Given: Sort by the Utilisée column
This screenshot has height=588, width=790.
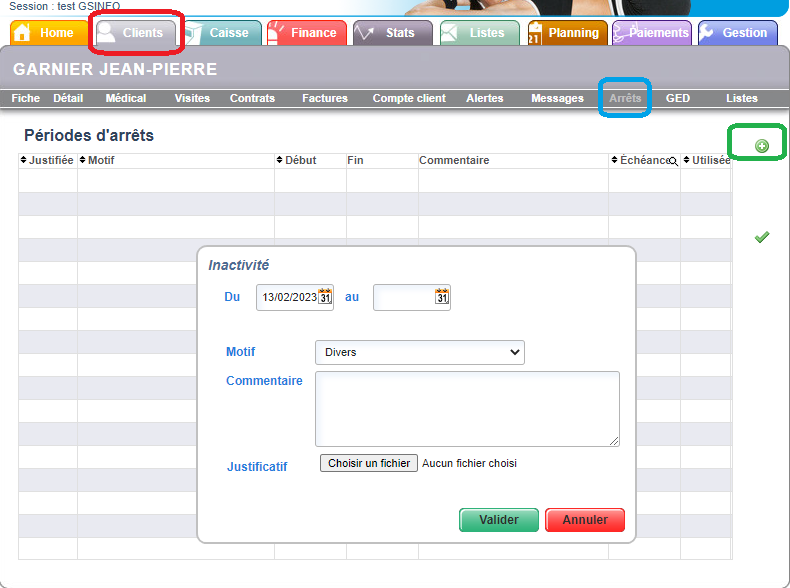Looking at the screenshot, I should [x=706, y=160].
